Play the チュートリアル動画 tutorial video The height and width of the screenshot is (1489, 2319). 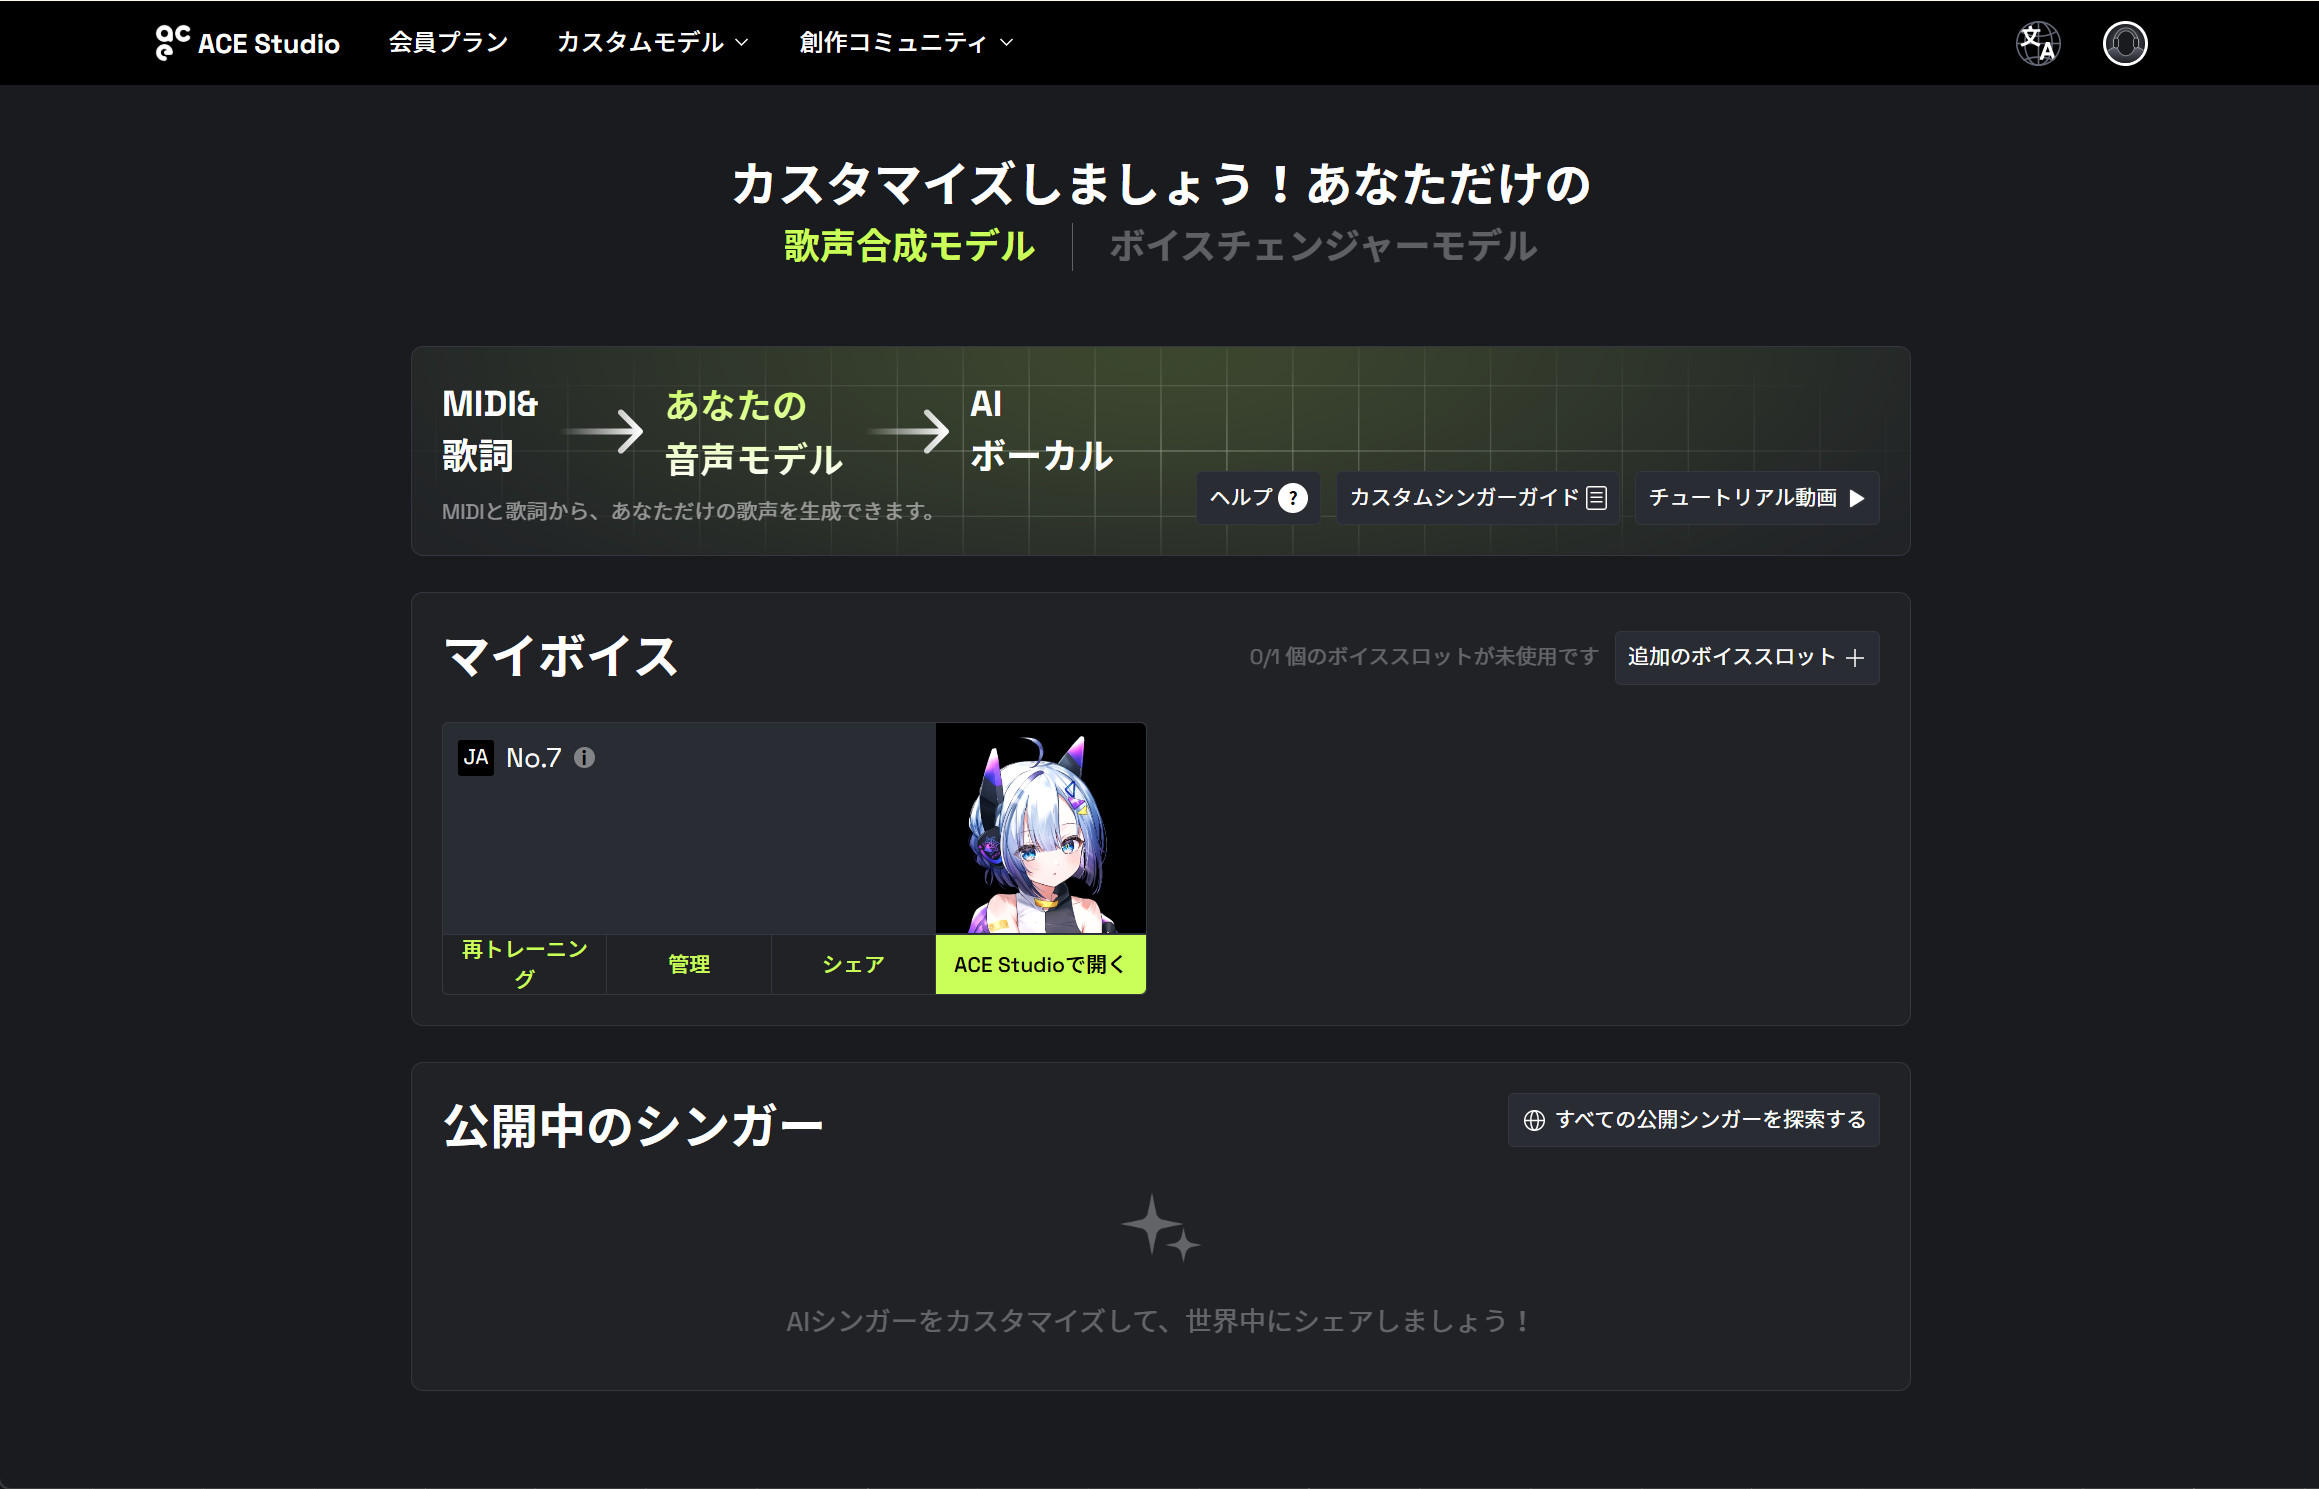(x=1756, y=498)
